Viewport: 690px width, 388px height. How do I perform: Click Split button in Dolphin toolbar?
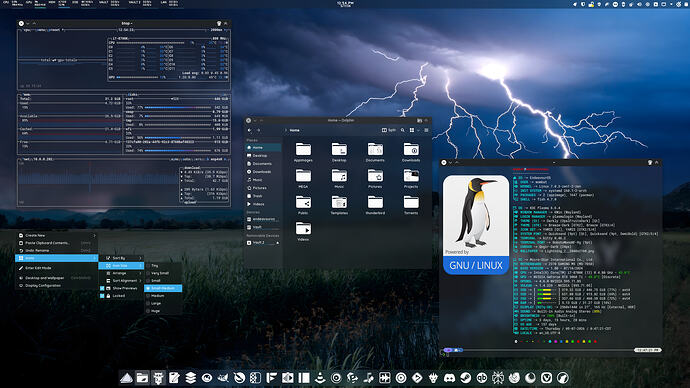click(389, 130)
